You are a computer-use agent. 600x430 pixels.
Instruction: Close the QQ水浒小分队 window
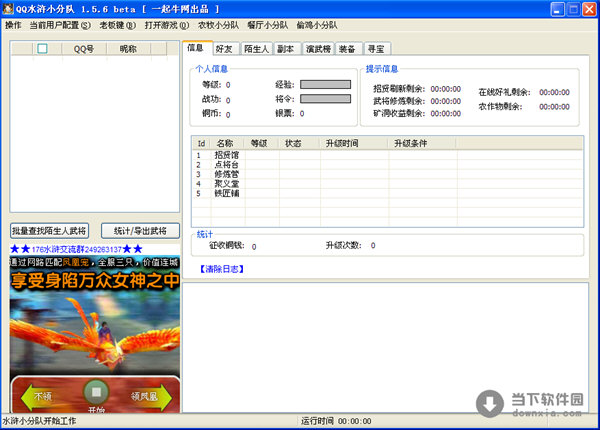click(x=589, y=10)
